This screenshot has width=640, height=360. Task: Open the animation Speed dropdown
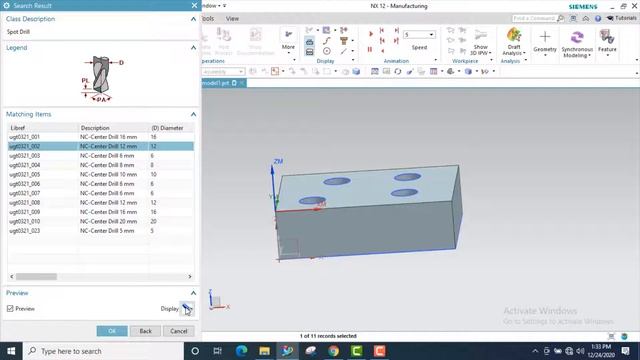coord(431,35)
